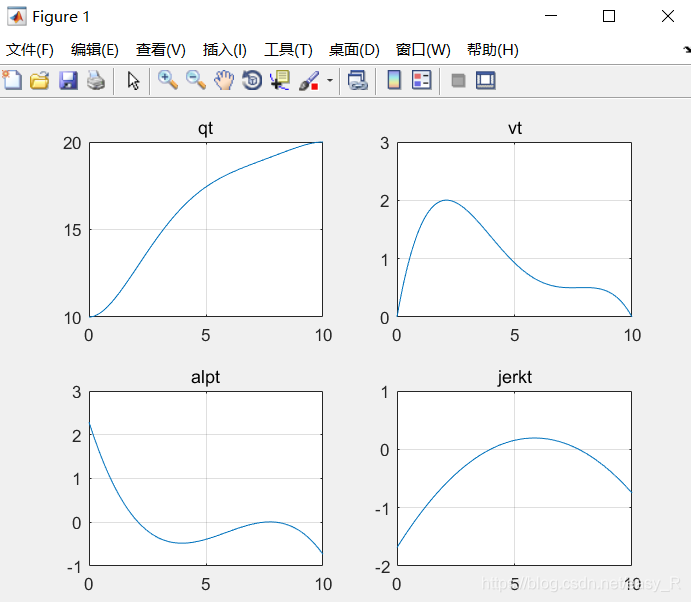Close the Figure 1 window
Screen dimensions: 691x602
(x=668, y=16)
